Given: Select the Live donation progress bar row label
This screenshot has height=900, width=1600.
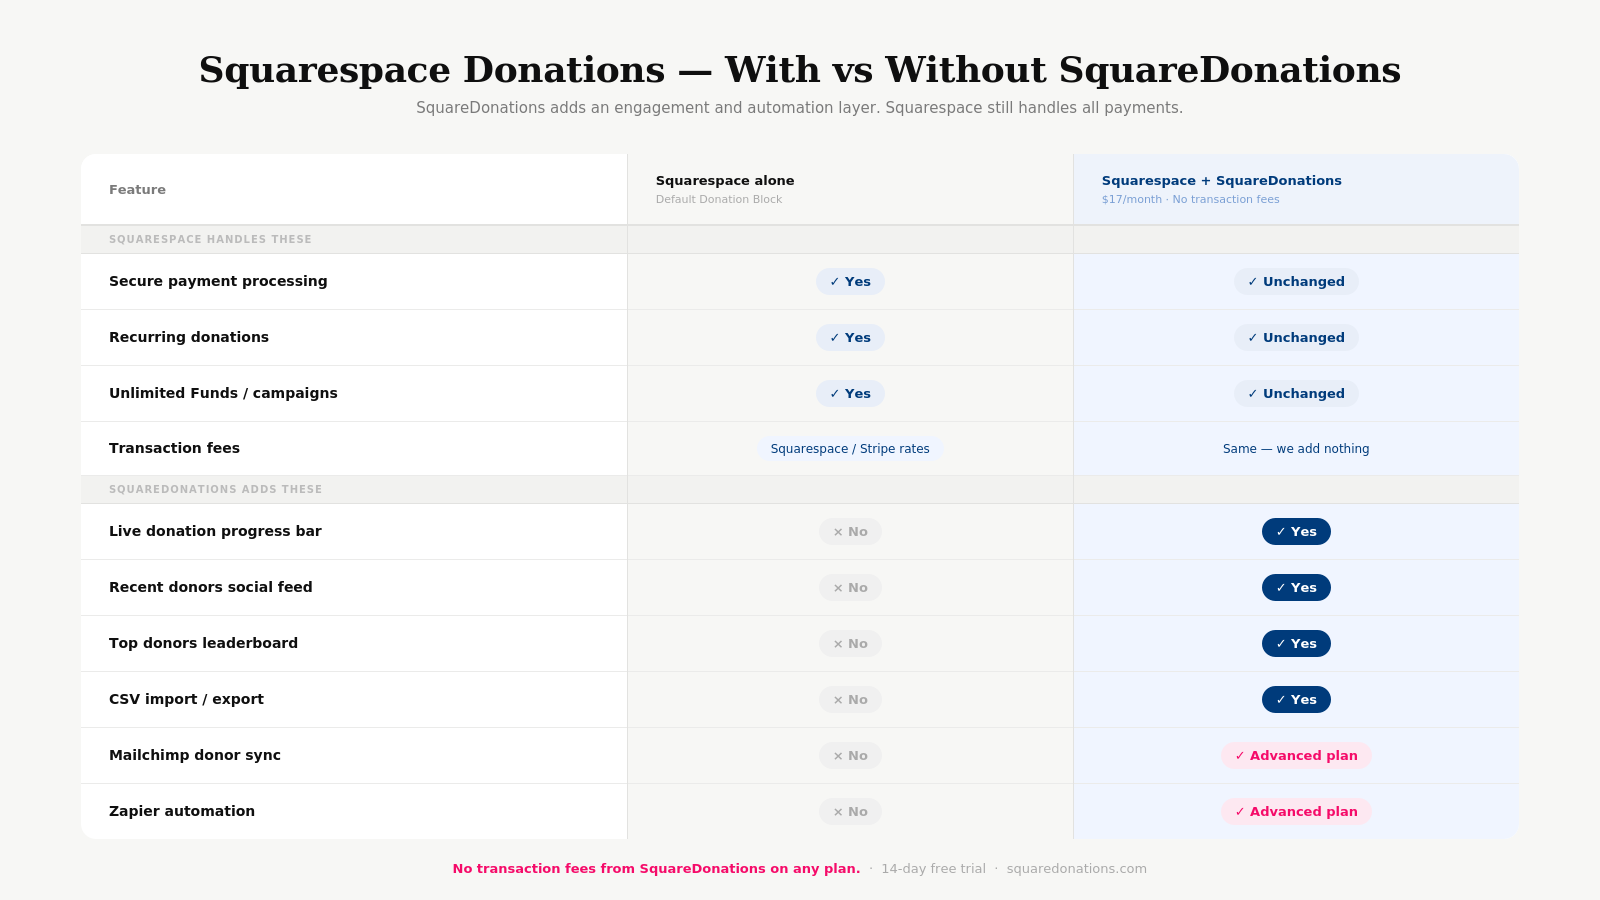Looking at the screenshot, I should click(215, 531).
